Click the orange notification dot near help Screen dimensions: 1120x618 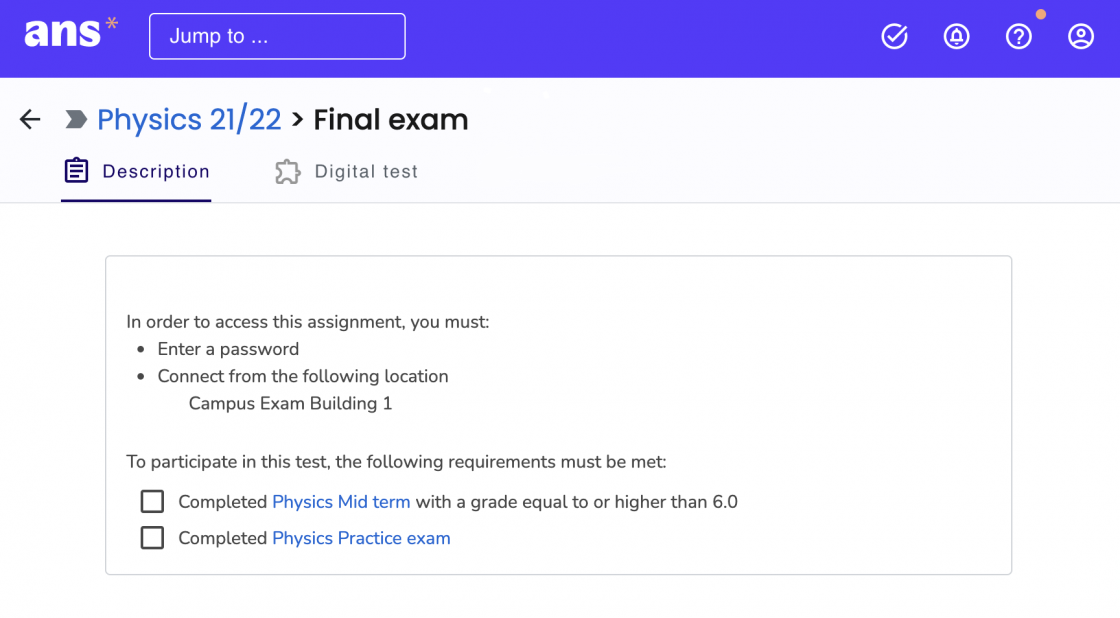pyautogui.click(x=1041, y=14)
